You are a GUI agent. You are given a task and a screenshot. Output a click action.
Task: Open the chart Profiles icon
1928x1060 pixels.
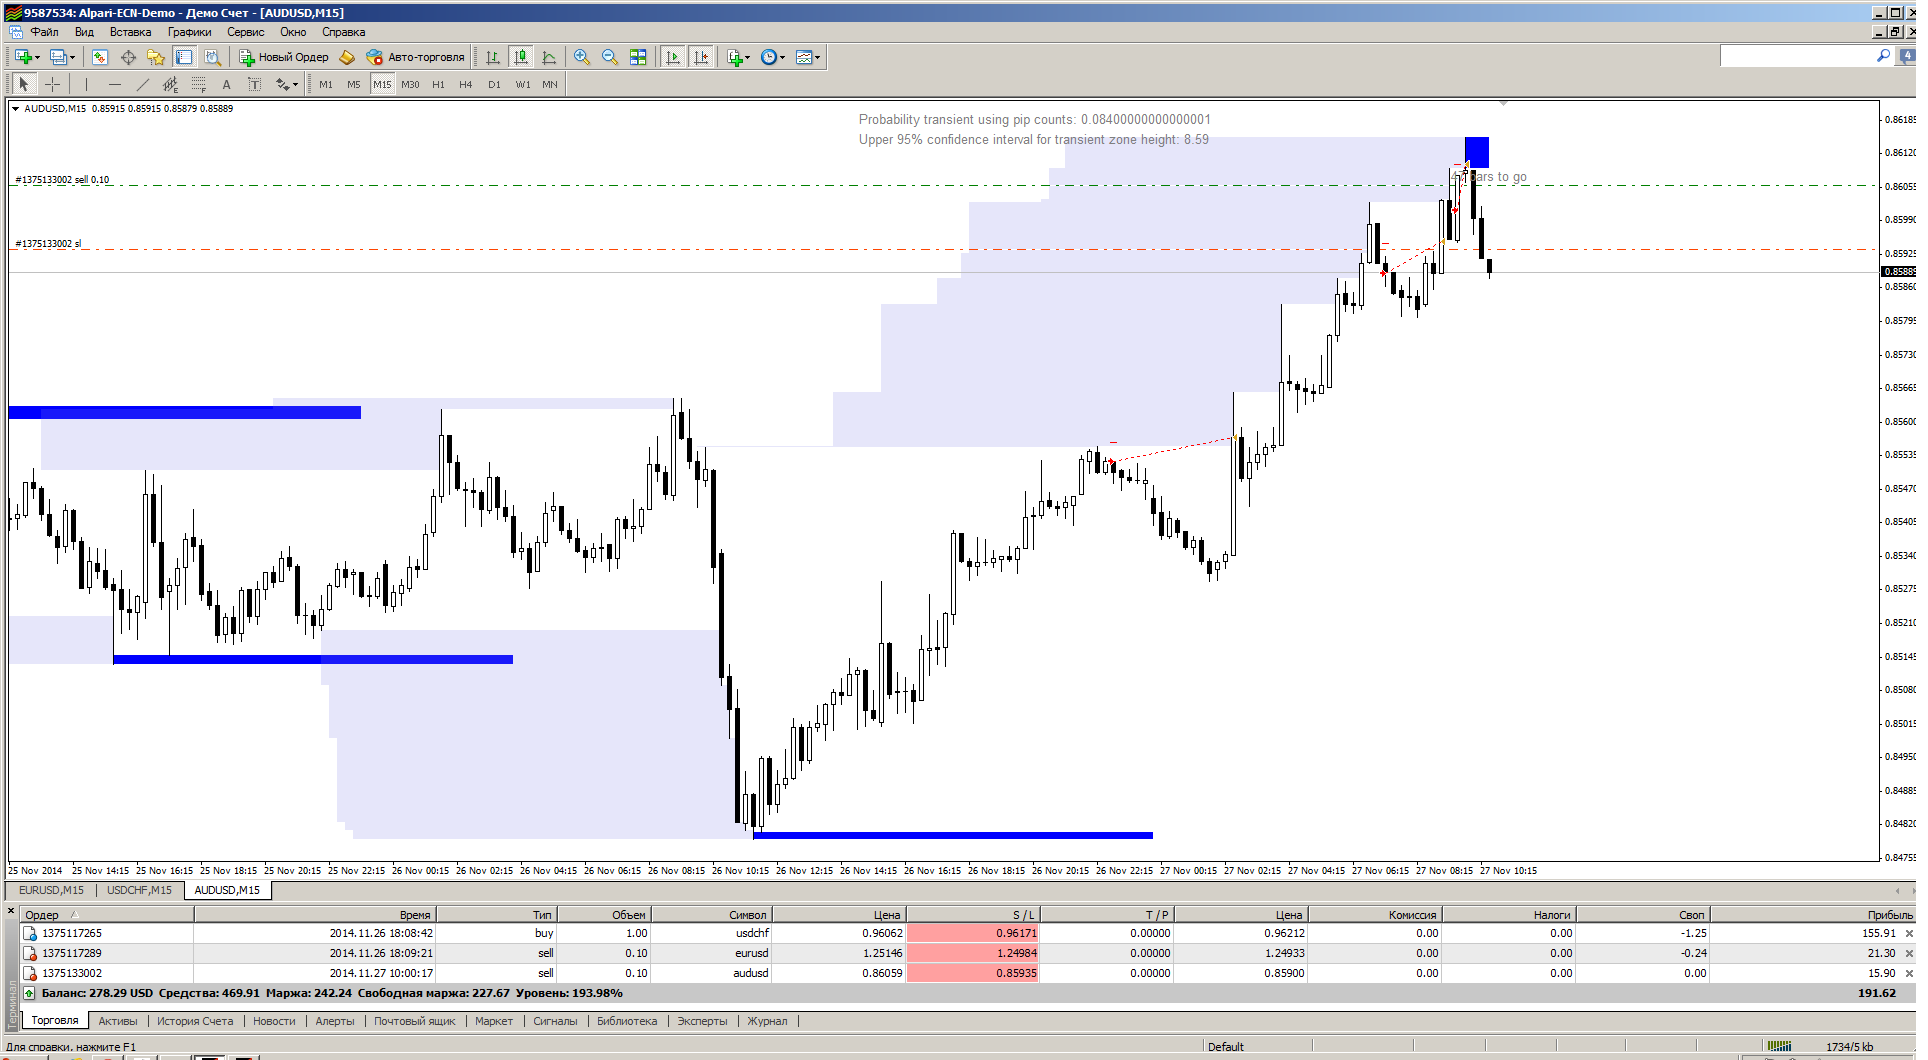pos(59,57)
